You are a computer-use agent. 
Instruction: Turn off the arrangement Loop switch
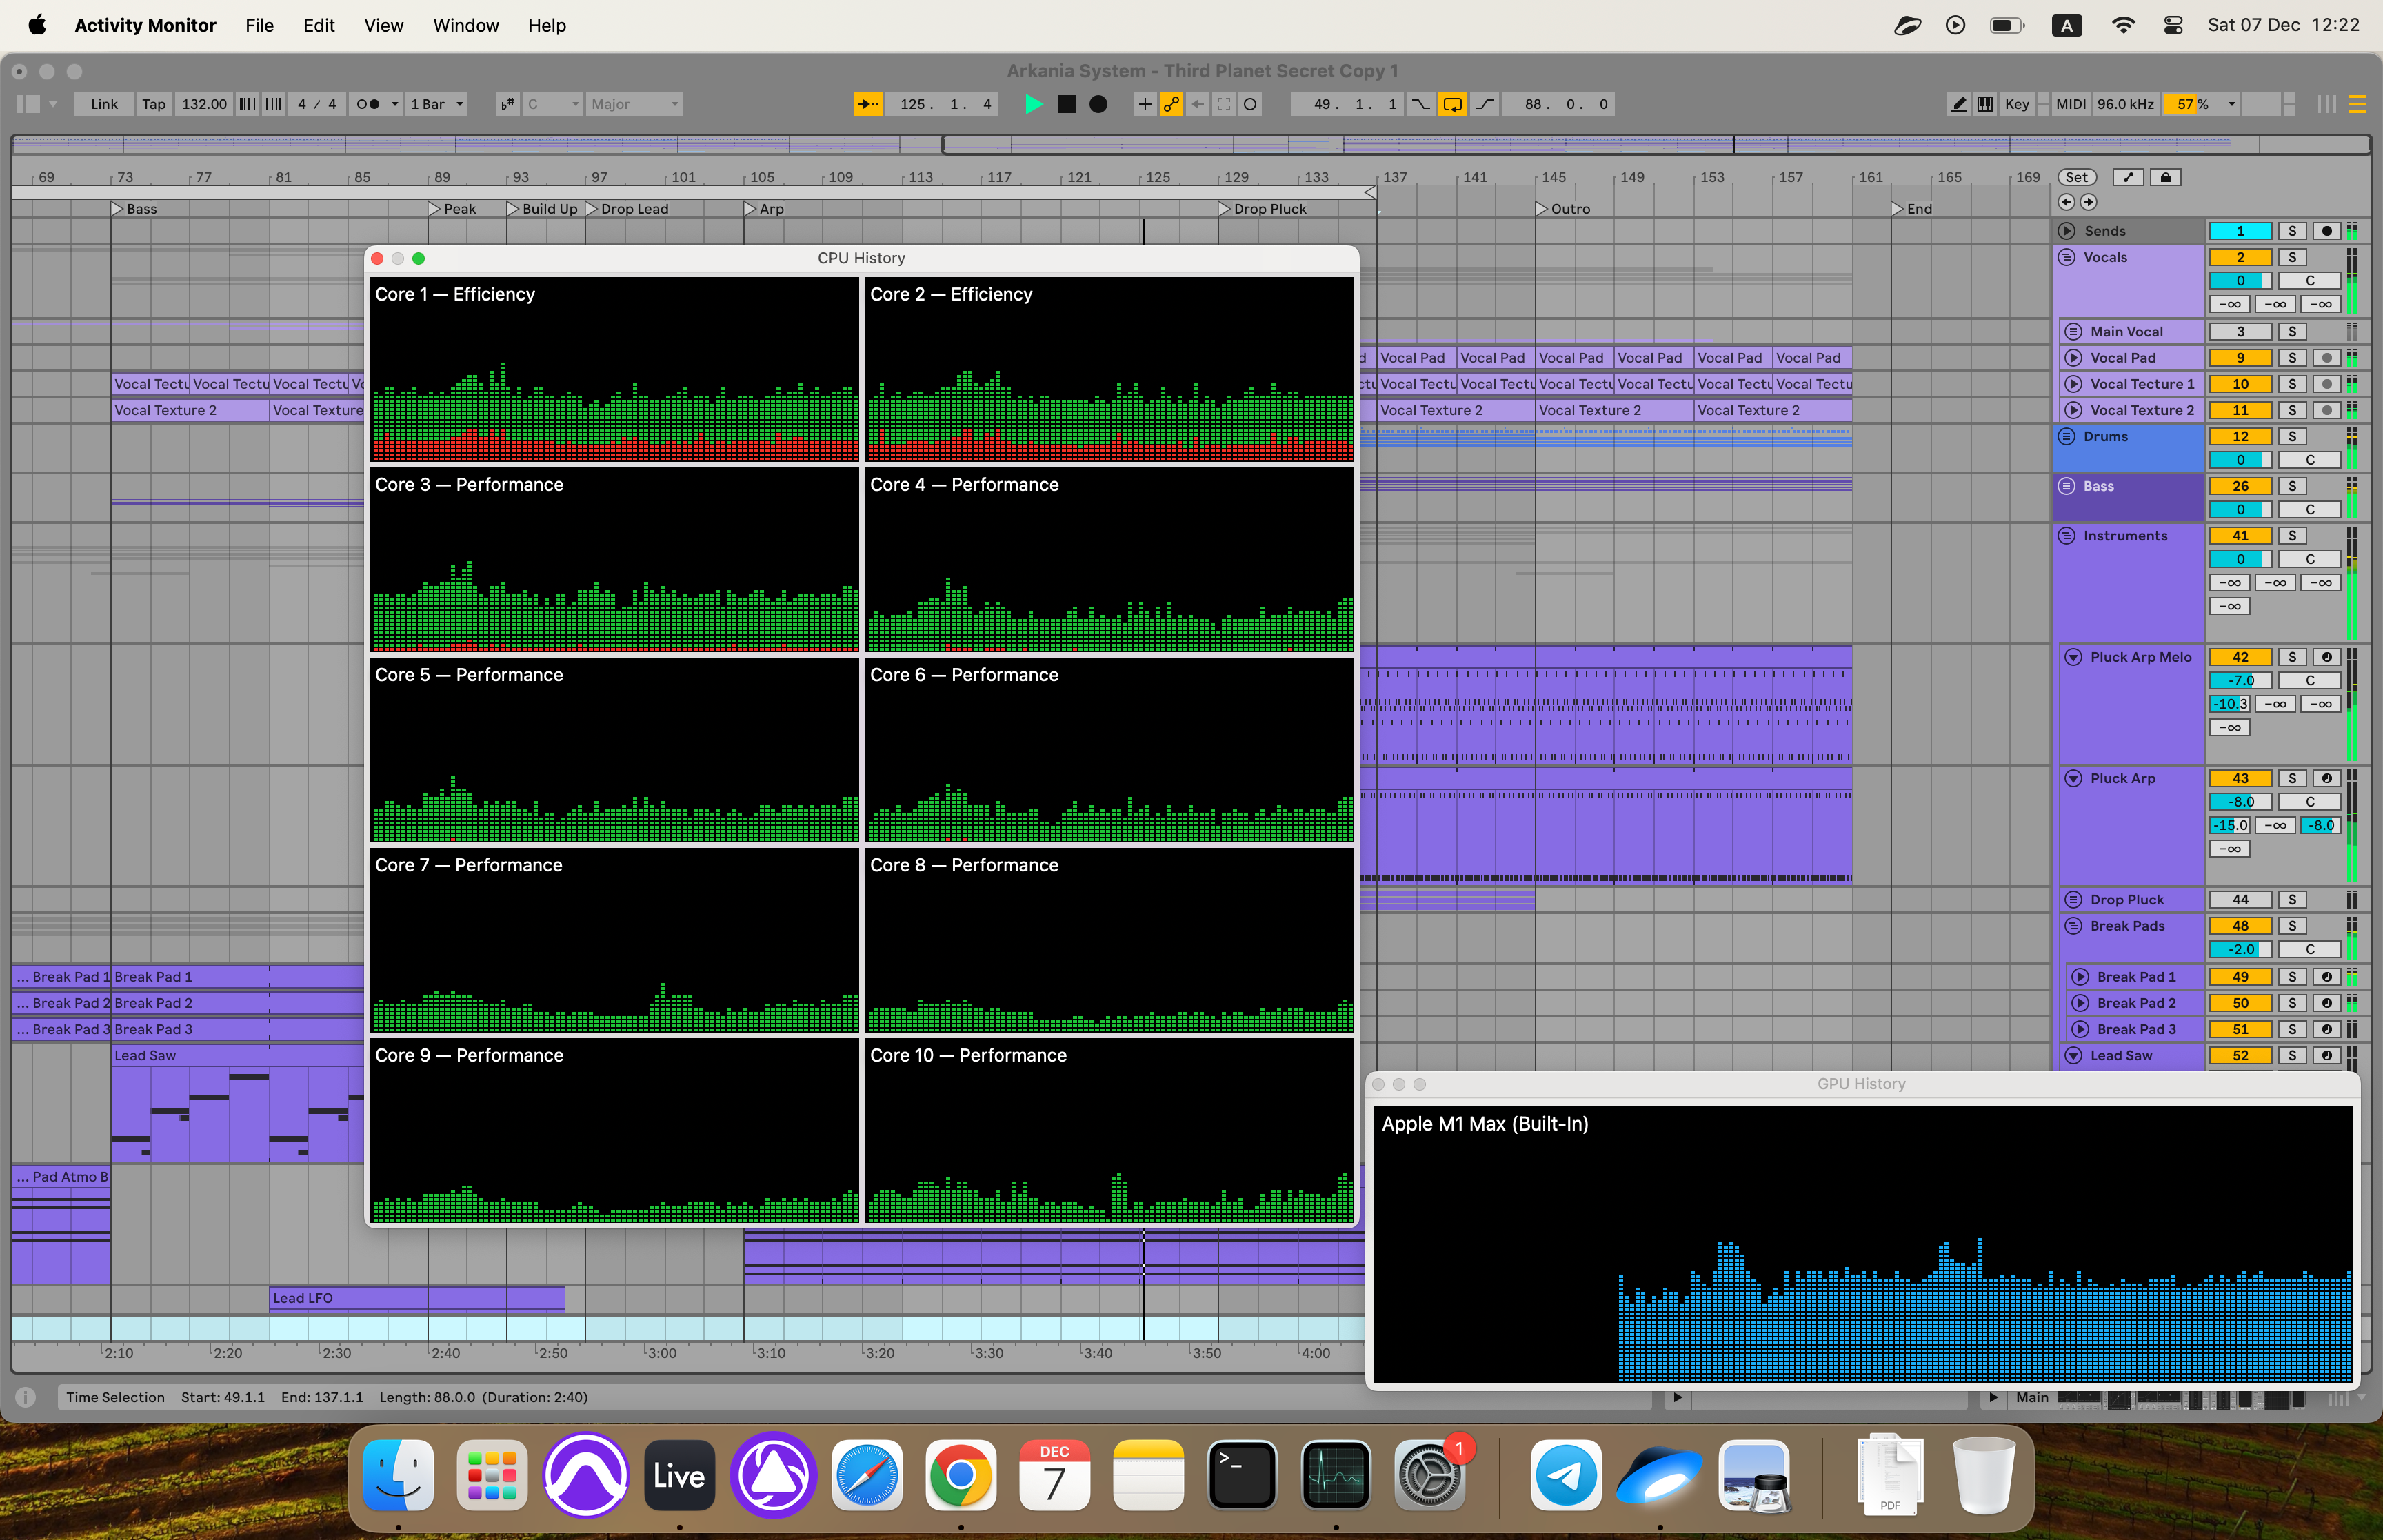pyautogui.click(x=1452, y=104)
